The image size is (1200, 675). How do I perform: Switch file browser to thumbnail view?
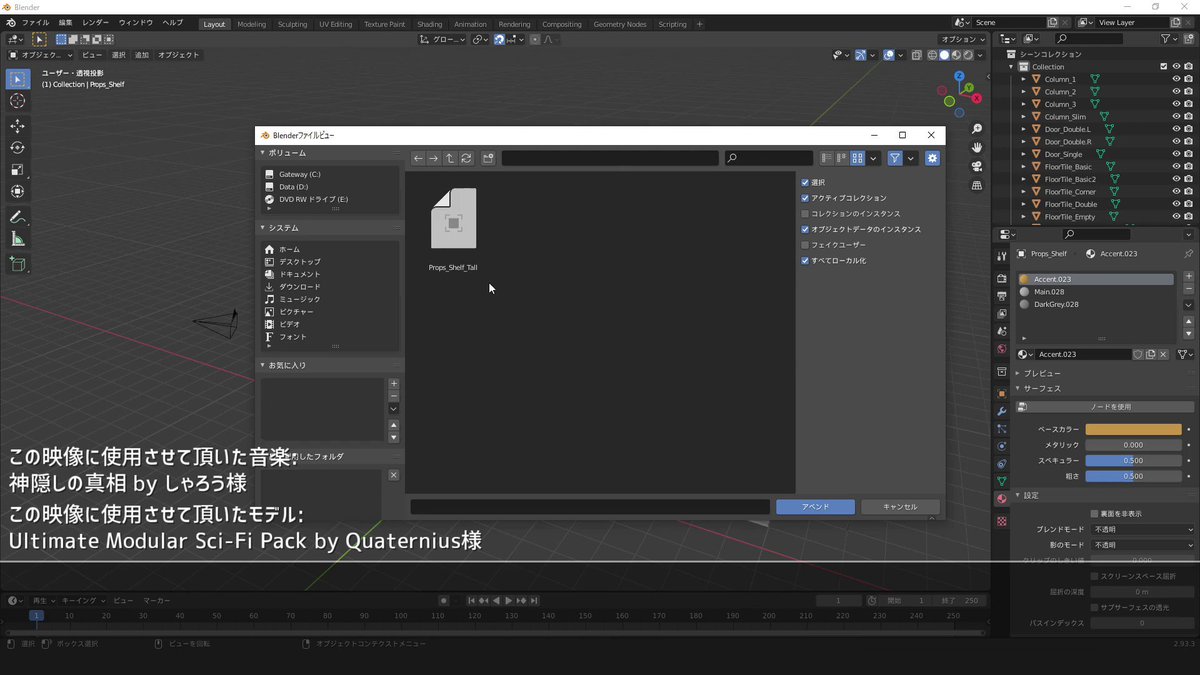[858, 158]
